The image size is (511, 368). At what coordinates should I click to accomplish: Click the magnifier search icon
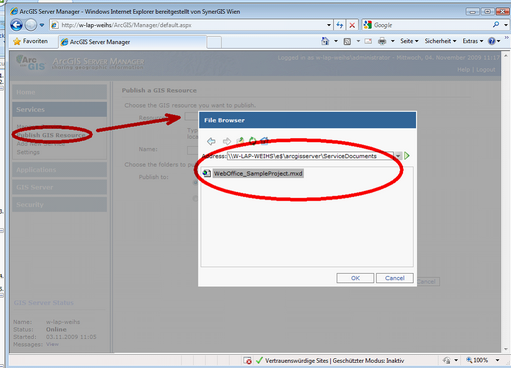pyautogui.click(x=496, y=25)
